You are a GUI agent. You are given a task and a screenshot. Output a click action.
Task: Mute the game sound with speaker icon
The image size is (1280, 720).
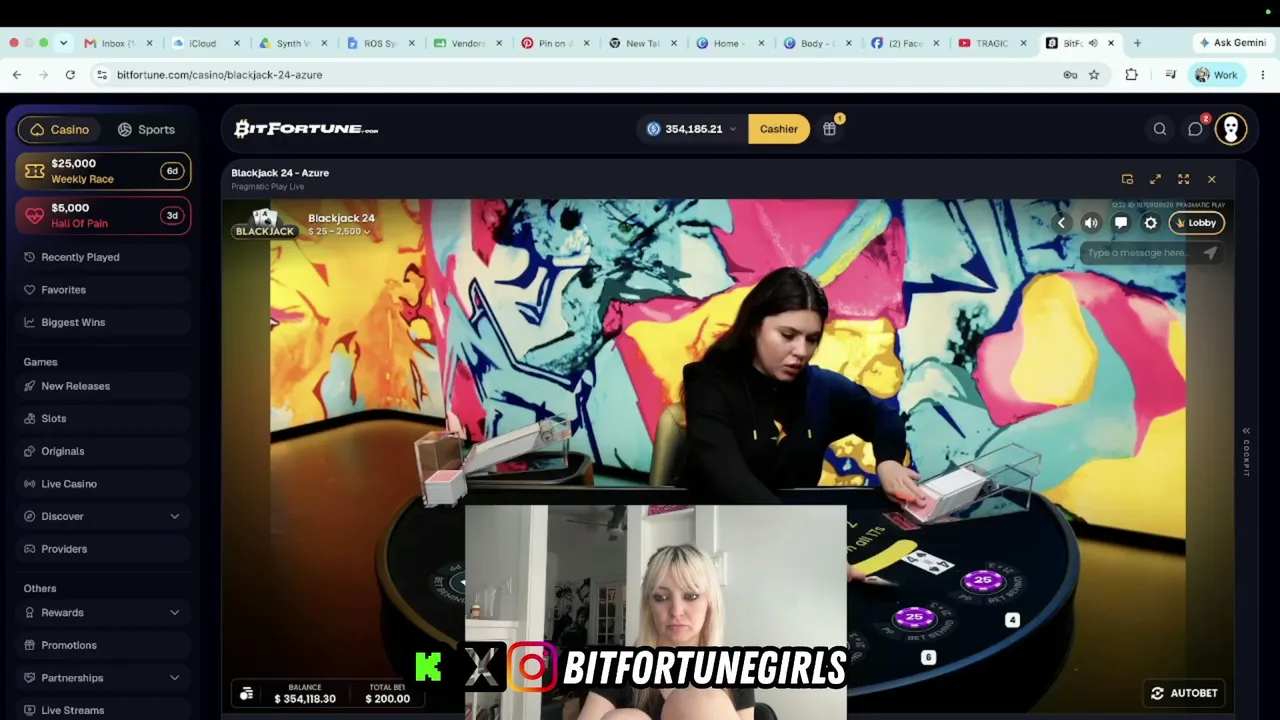[1091, 223]
